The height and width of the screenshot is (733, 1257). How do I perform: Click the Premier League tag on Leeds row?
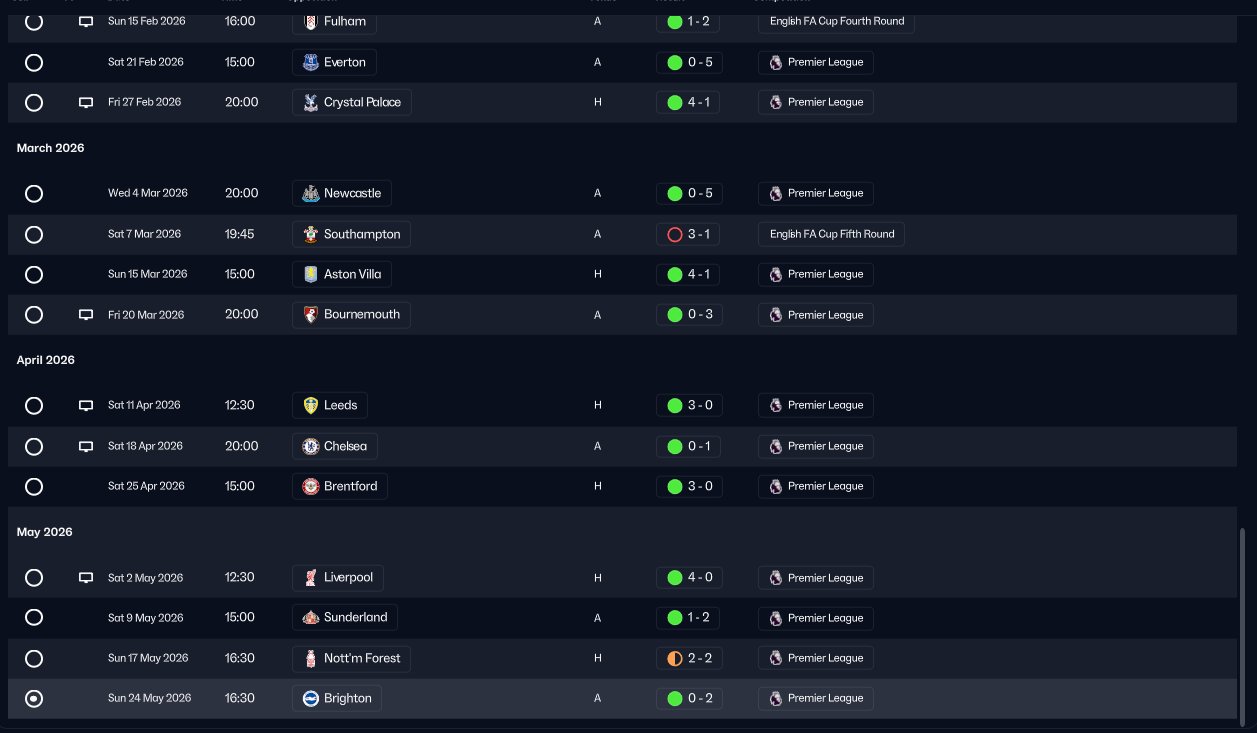pos(816,405)
